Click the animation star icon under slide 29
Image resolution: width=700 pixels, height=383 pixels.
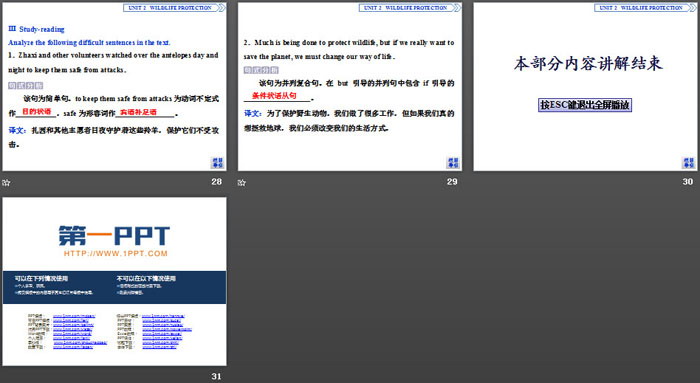click(242, 183)
